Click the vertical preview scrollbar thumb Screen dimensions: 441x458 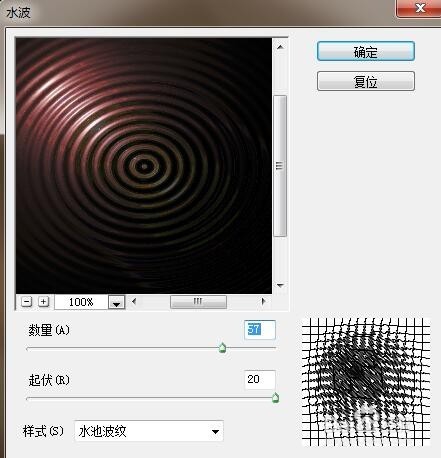click(280, 166)
